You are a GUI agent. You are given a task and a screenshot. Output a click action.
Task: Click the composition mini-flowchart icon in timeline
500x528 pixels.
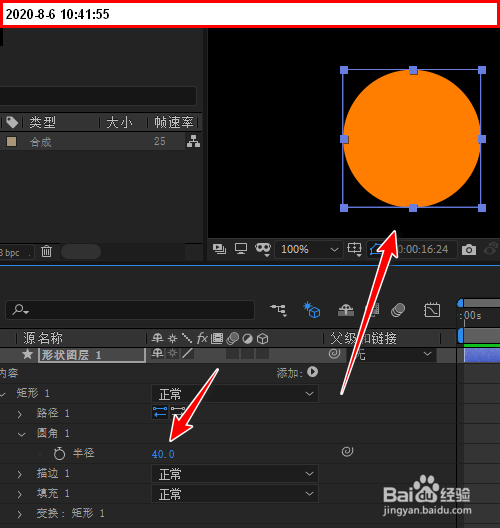click(x=278, y=310)
